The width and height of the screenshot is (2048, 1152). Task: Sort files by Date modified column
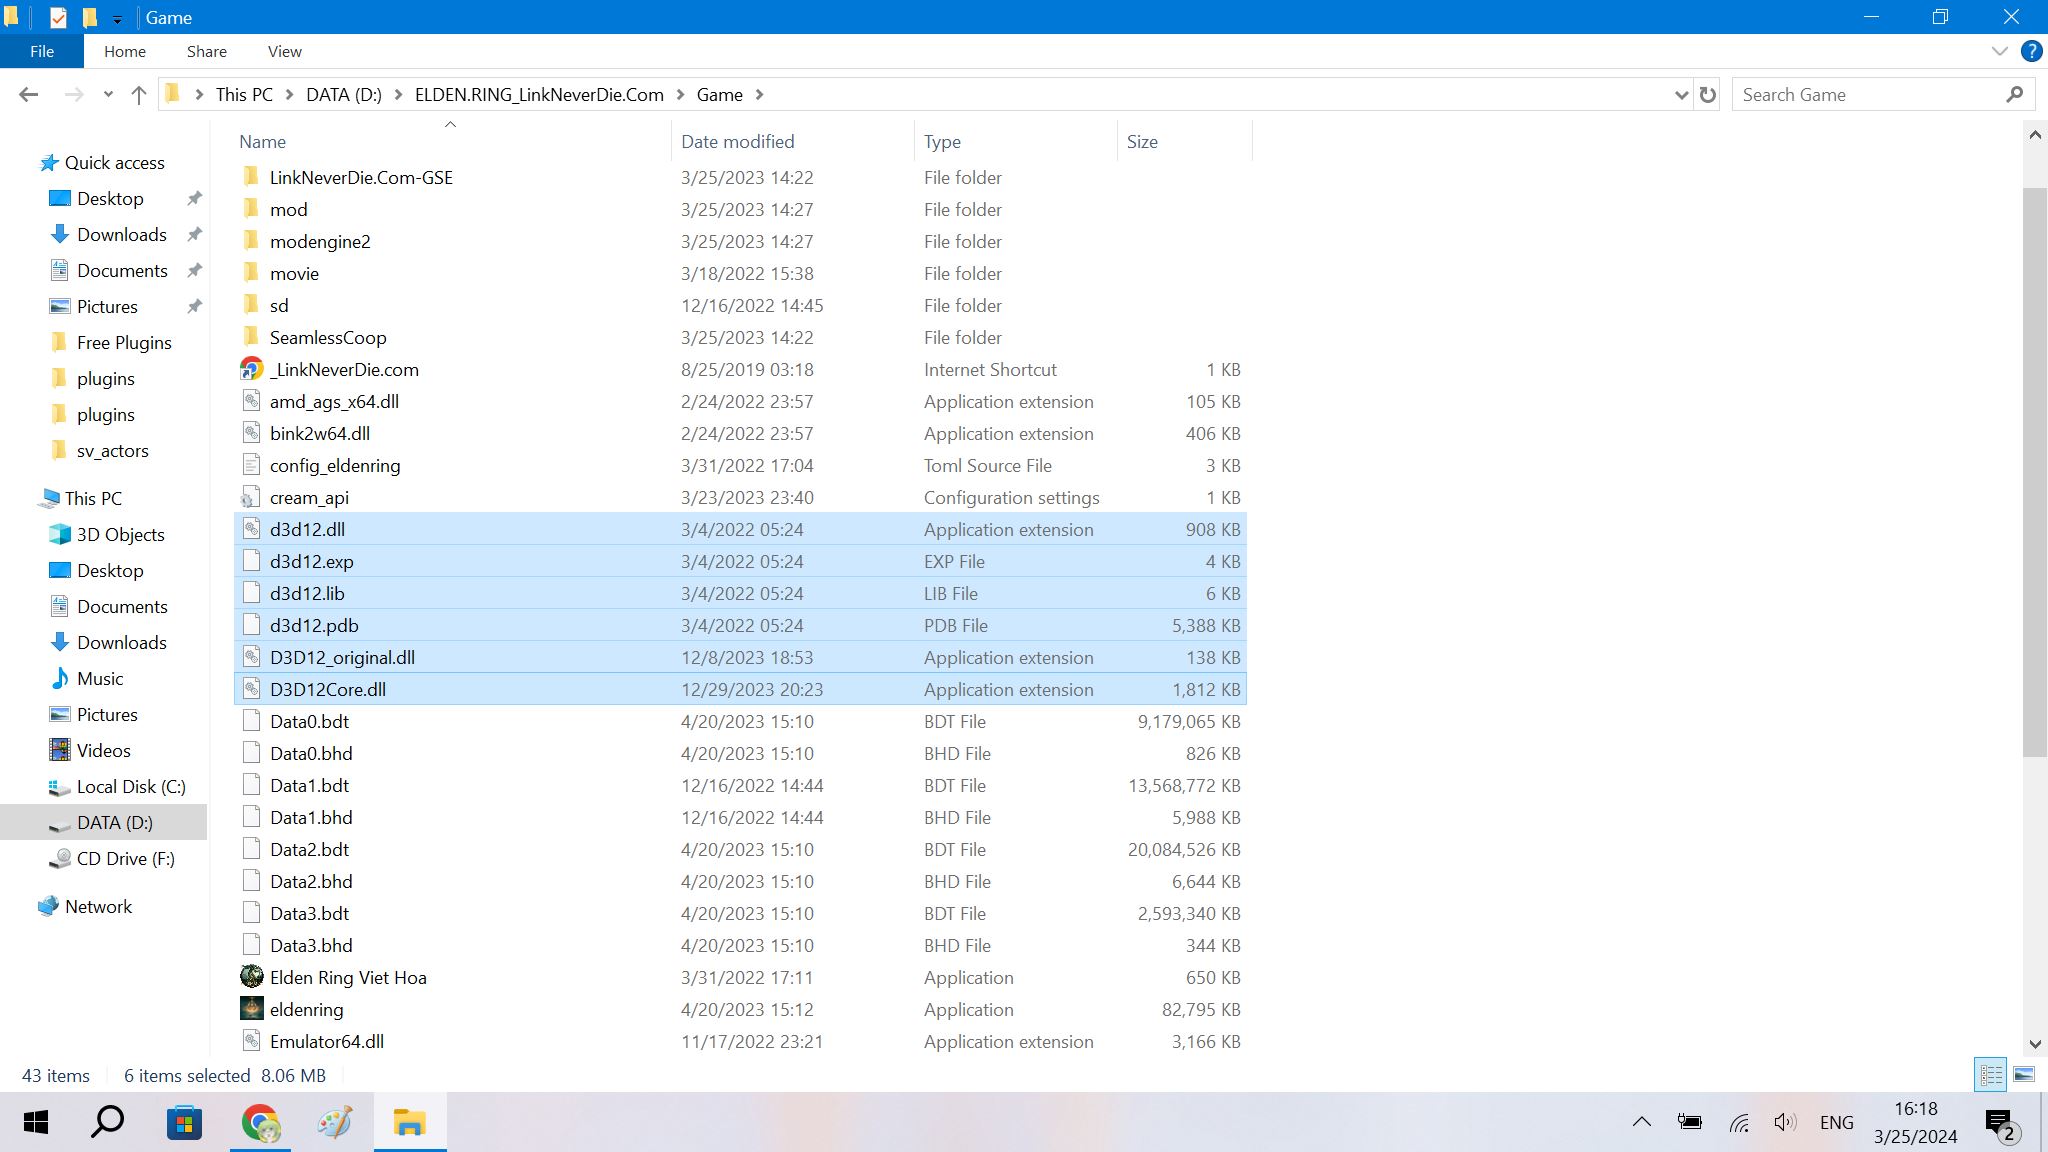(737, 141)
